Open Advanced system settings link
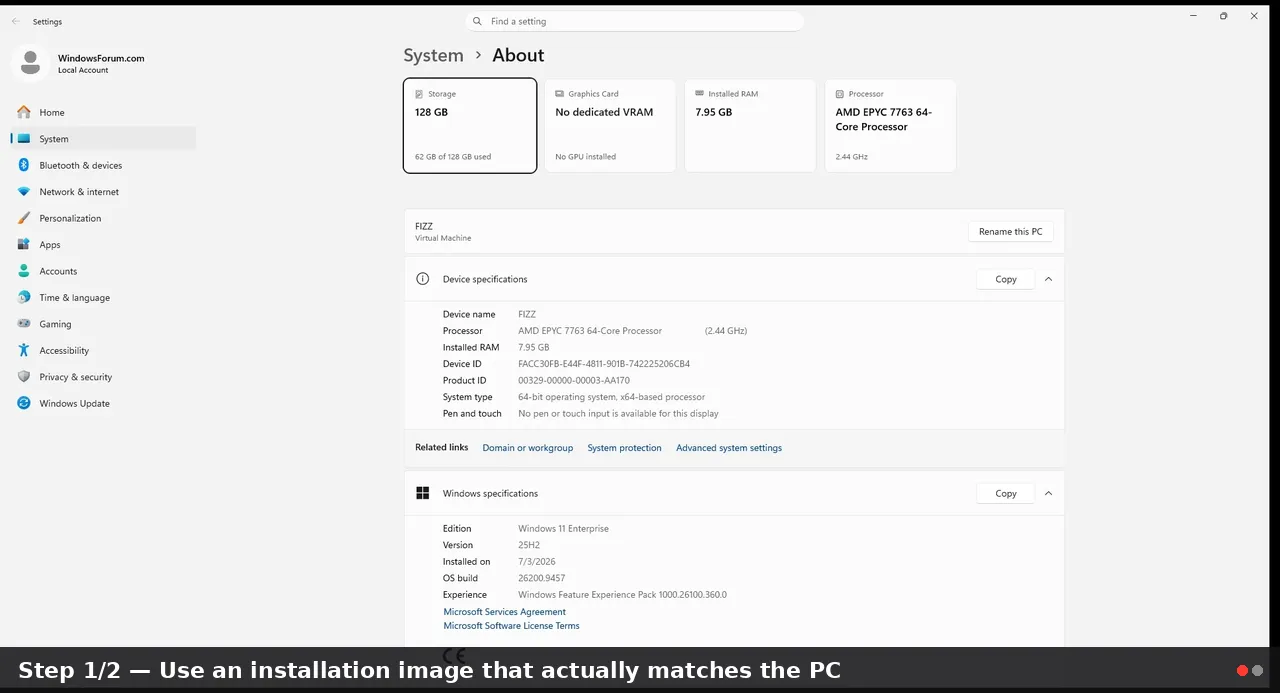 pyautogui.click(x=729, y=448)
